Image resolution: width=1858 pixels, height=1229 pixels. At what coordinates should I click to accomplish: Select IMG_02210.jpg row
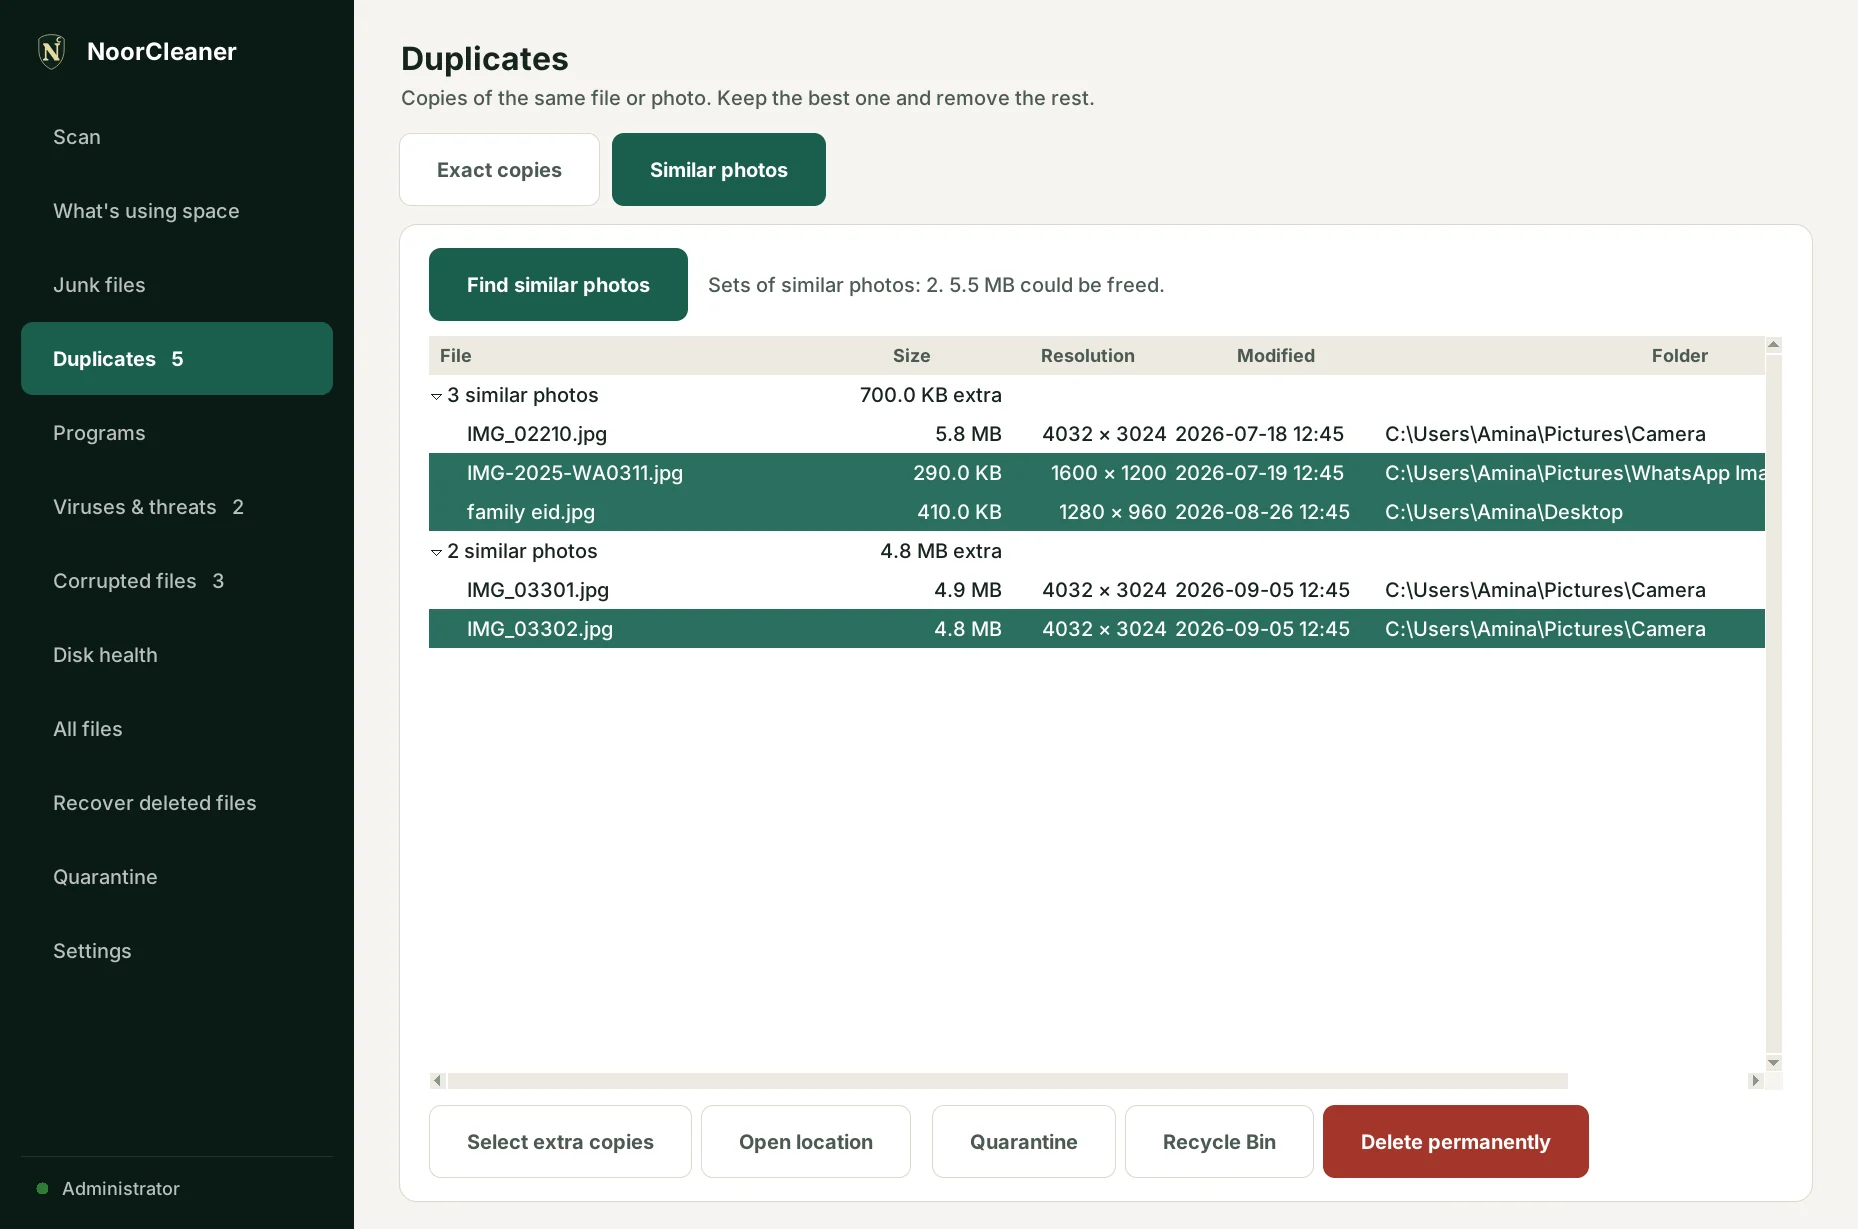(1097, 434)
